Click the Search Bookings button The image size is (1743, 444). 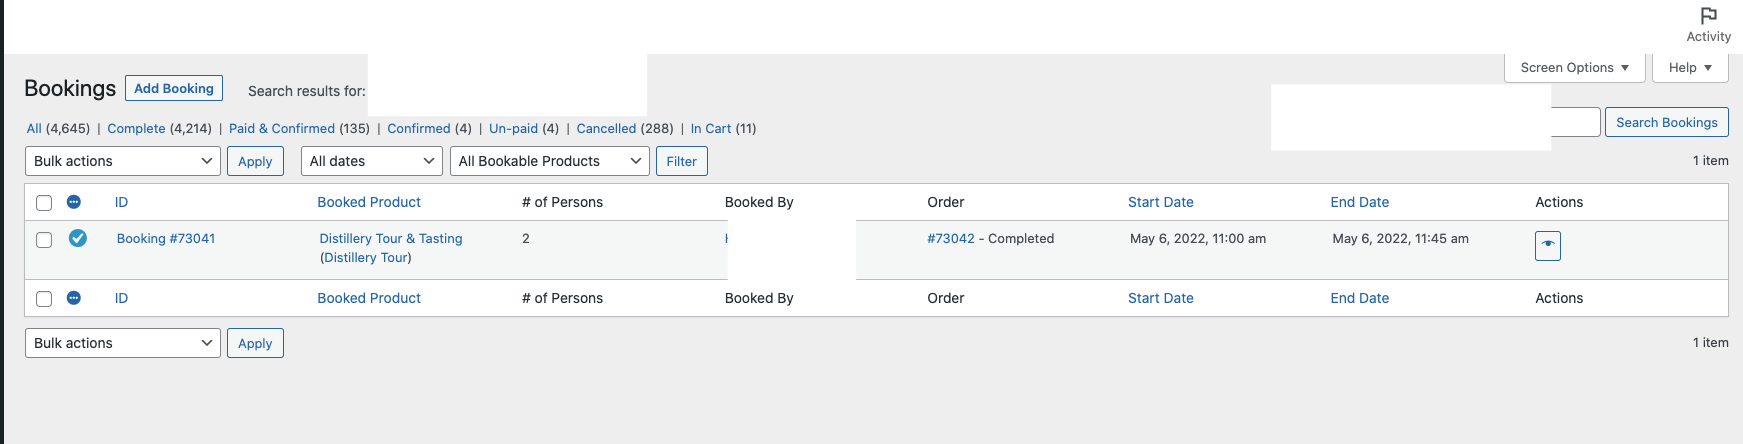pyautogui.click(x=1667, y=122)
